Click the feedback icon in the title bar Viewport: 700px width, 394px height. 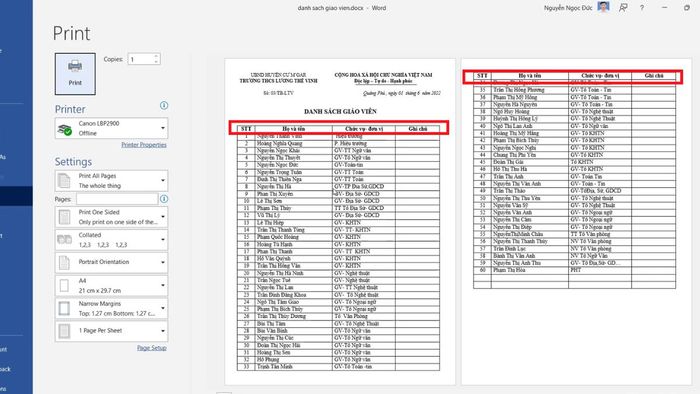623,8
